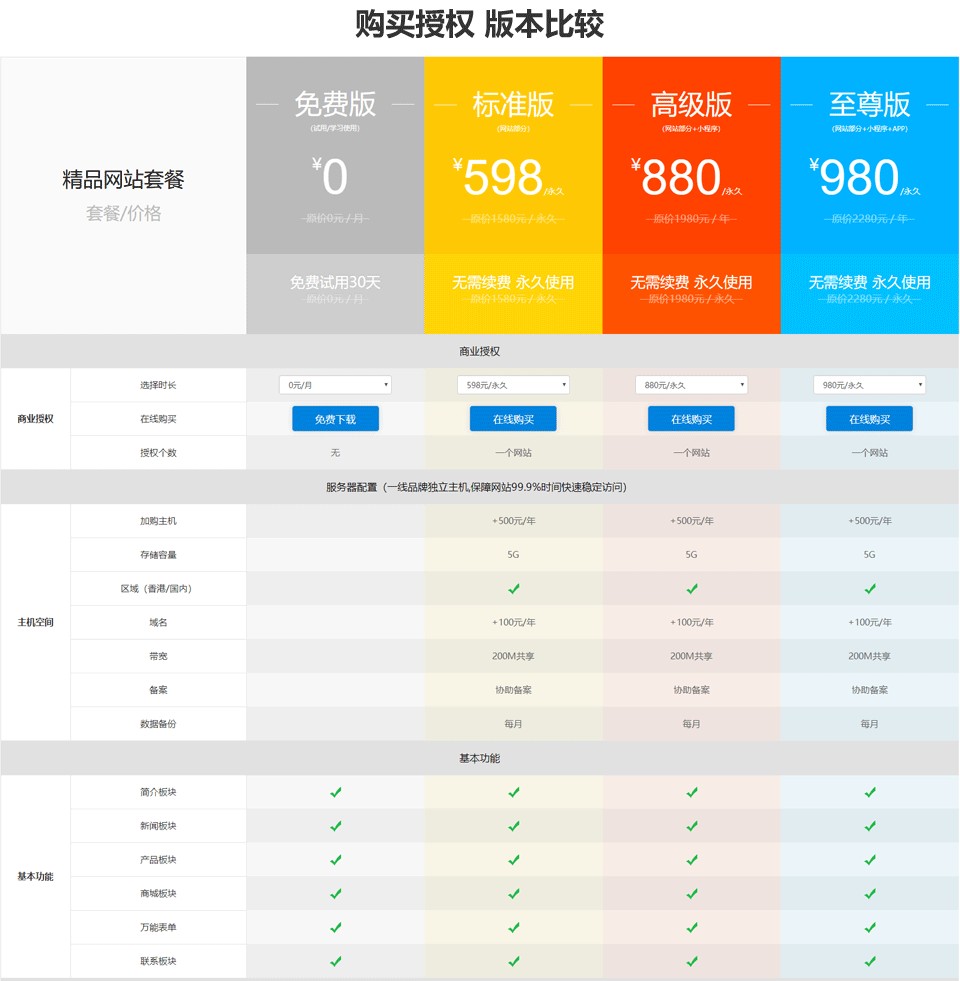Image resolution: width=960 pixels, height=981 pixels.
Task: Click 高级版 checkmark for 联系板块
Action: point(692,961)
